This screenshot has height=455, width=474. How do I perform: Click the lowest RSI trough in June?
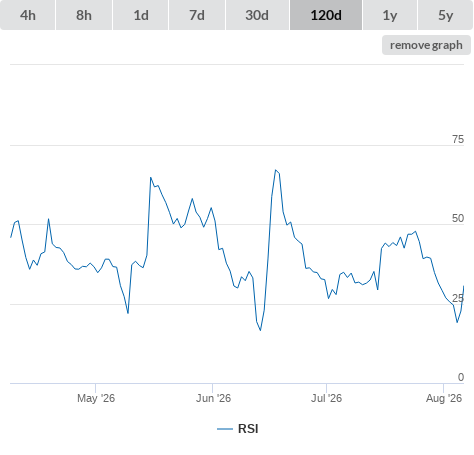click(x=260, y=330)
